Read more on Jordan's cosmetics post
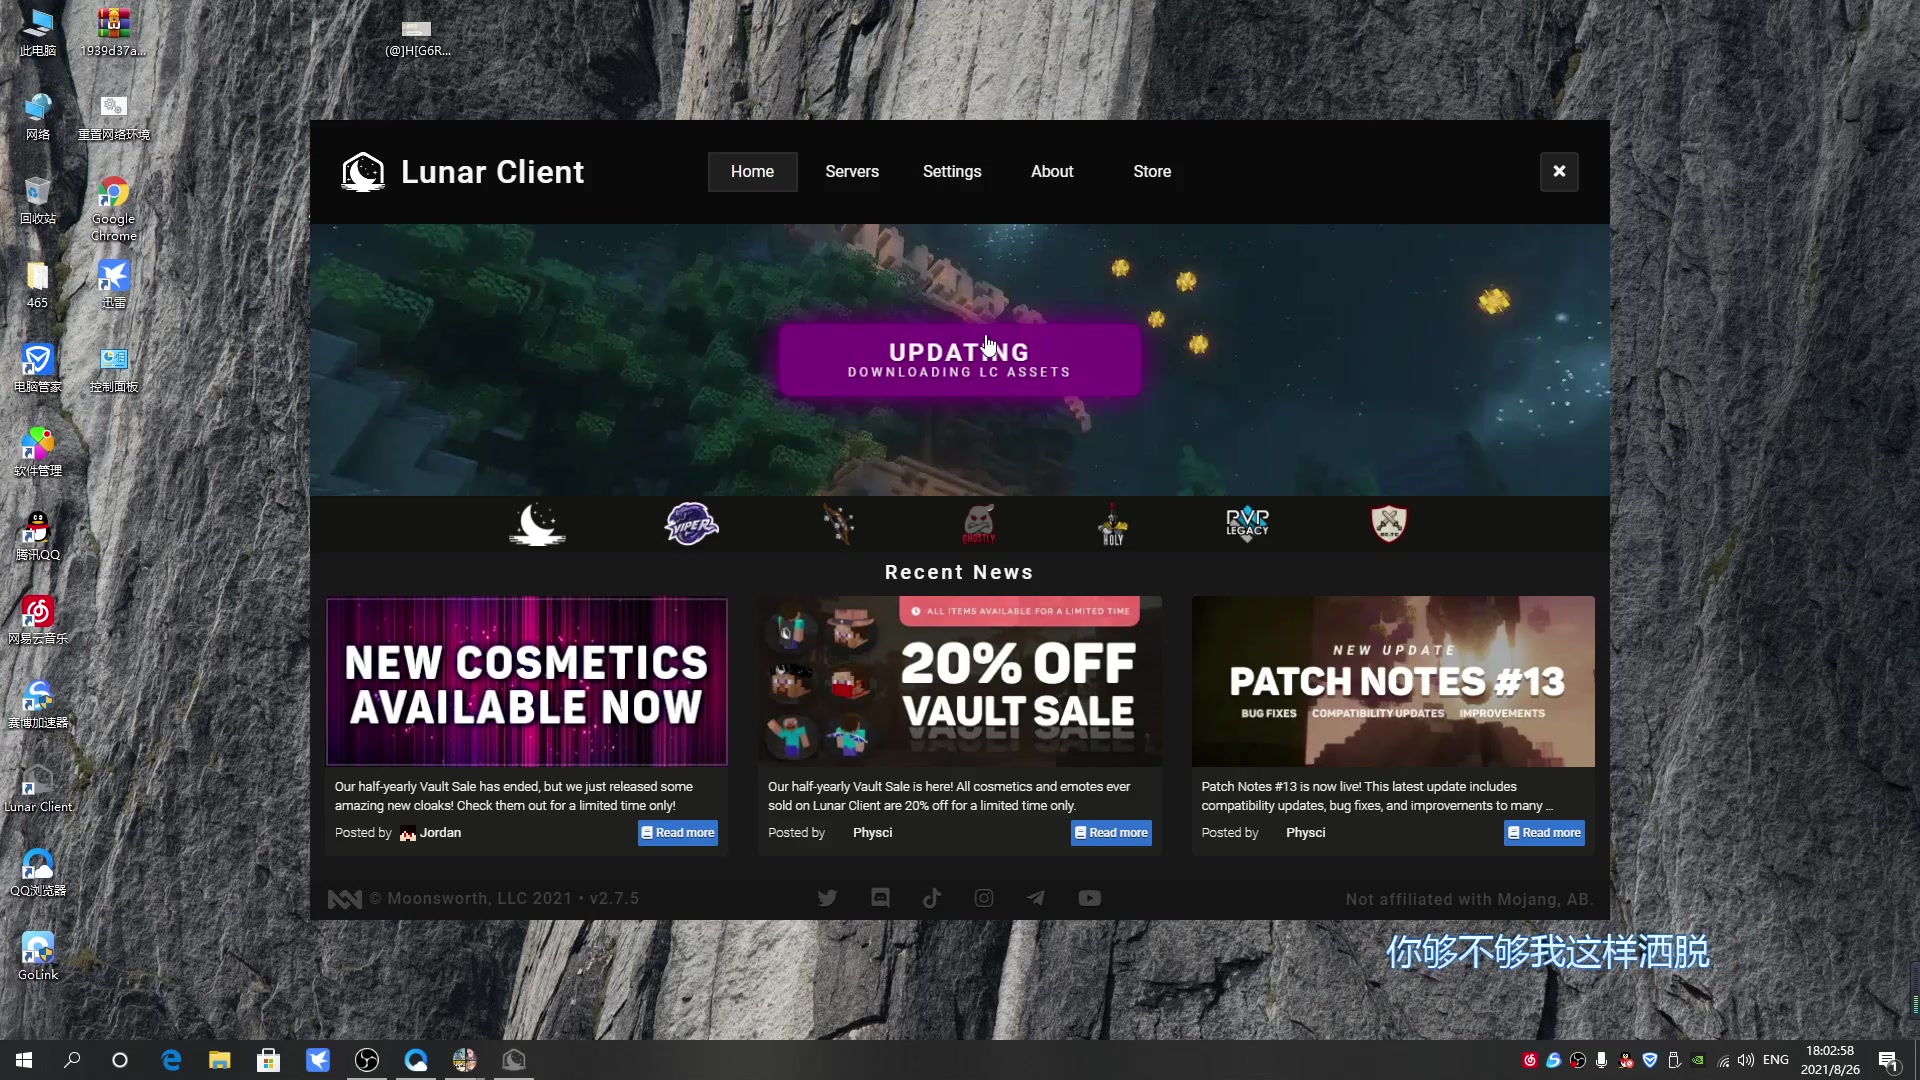This screenshot has height=1080, width=1920. [x=678, y=832]
